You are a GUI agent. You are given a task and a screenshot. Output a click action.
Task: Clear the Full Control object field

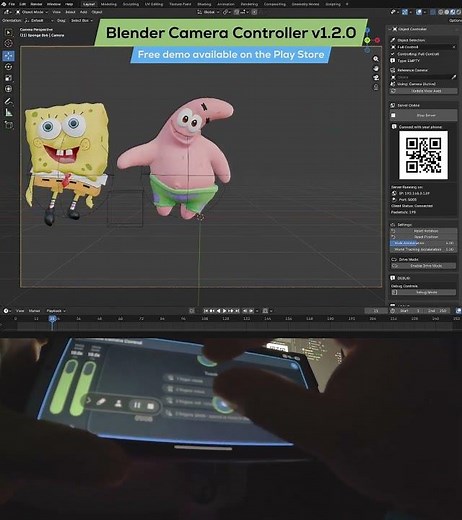[x=454, y=47]
